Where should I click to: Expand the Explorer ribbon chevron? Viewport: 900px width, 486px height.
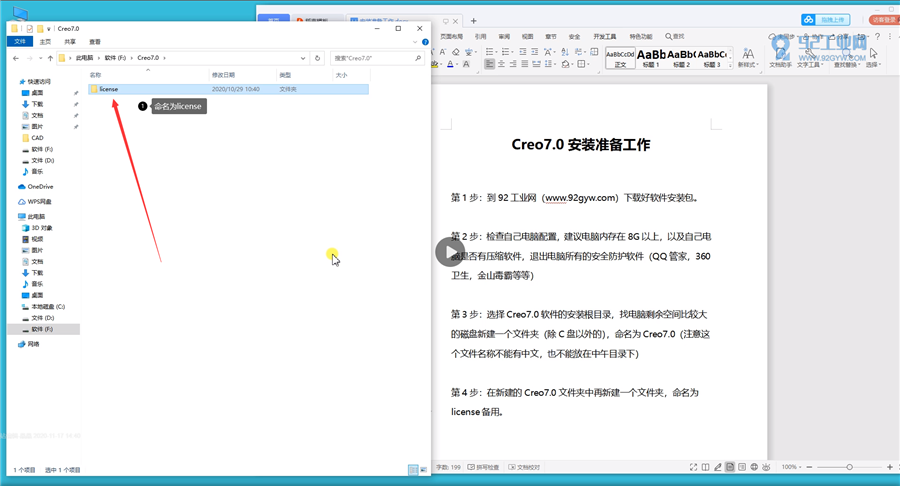415,42
